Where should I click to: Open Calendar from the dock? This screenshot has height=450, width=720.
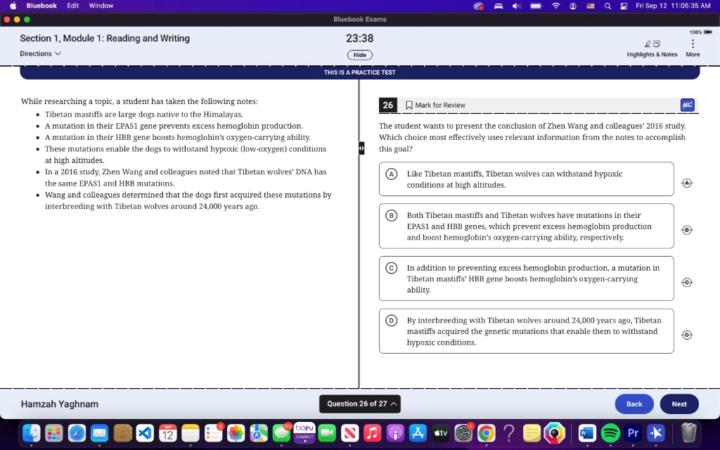(x=168, y=433)
